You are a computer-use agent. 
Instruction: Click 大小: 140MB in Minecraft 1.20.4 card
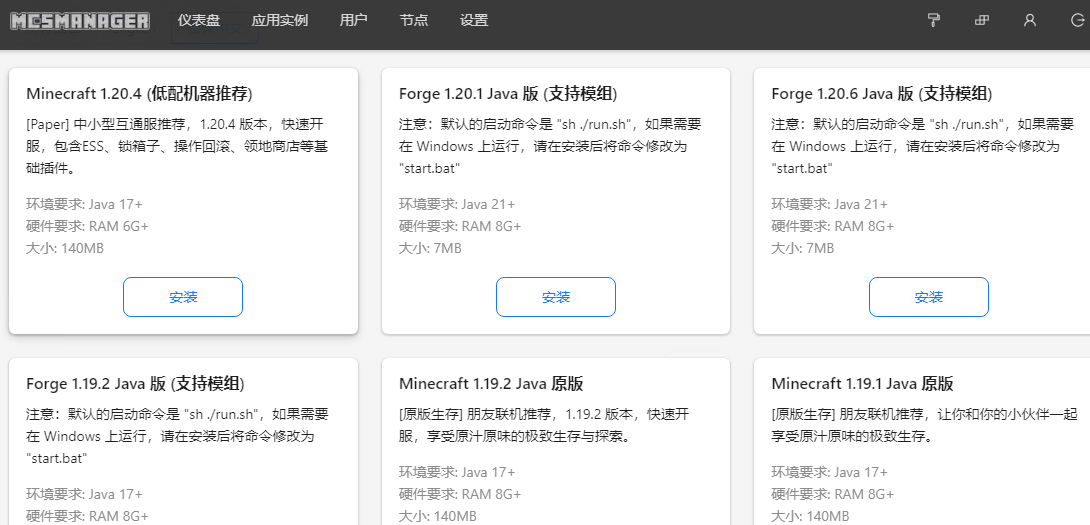(65, 248)
